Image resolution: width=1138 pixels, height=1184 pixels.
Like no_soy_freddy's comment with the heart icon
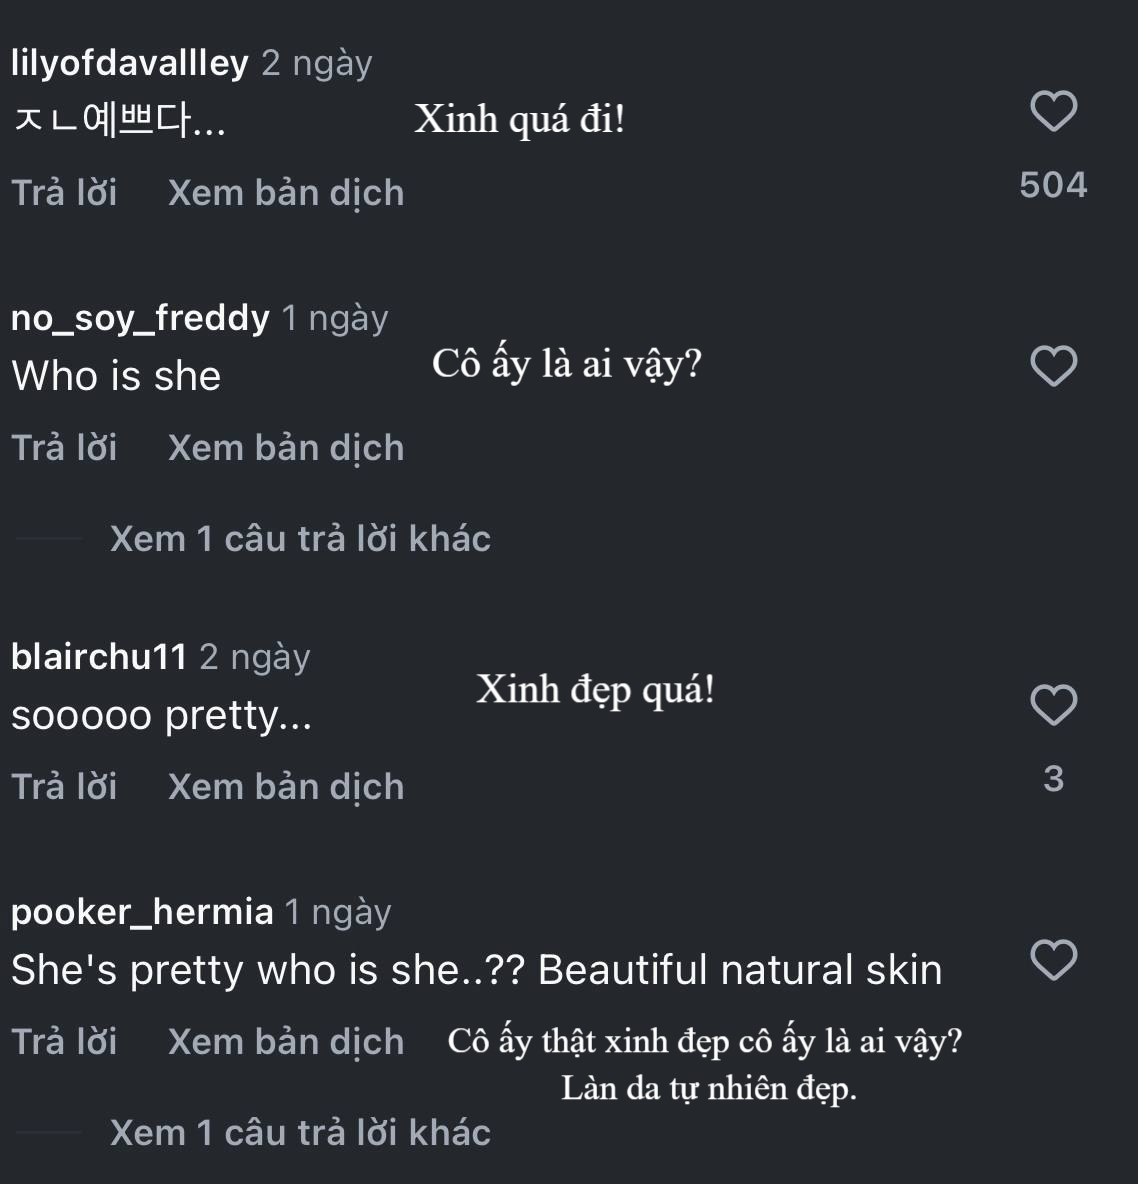[x=1053, y=368]
